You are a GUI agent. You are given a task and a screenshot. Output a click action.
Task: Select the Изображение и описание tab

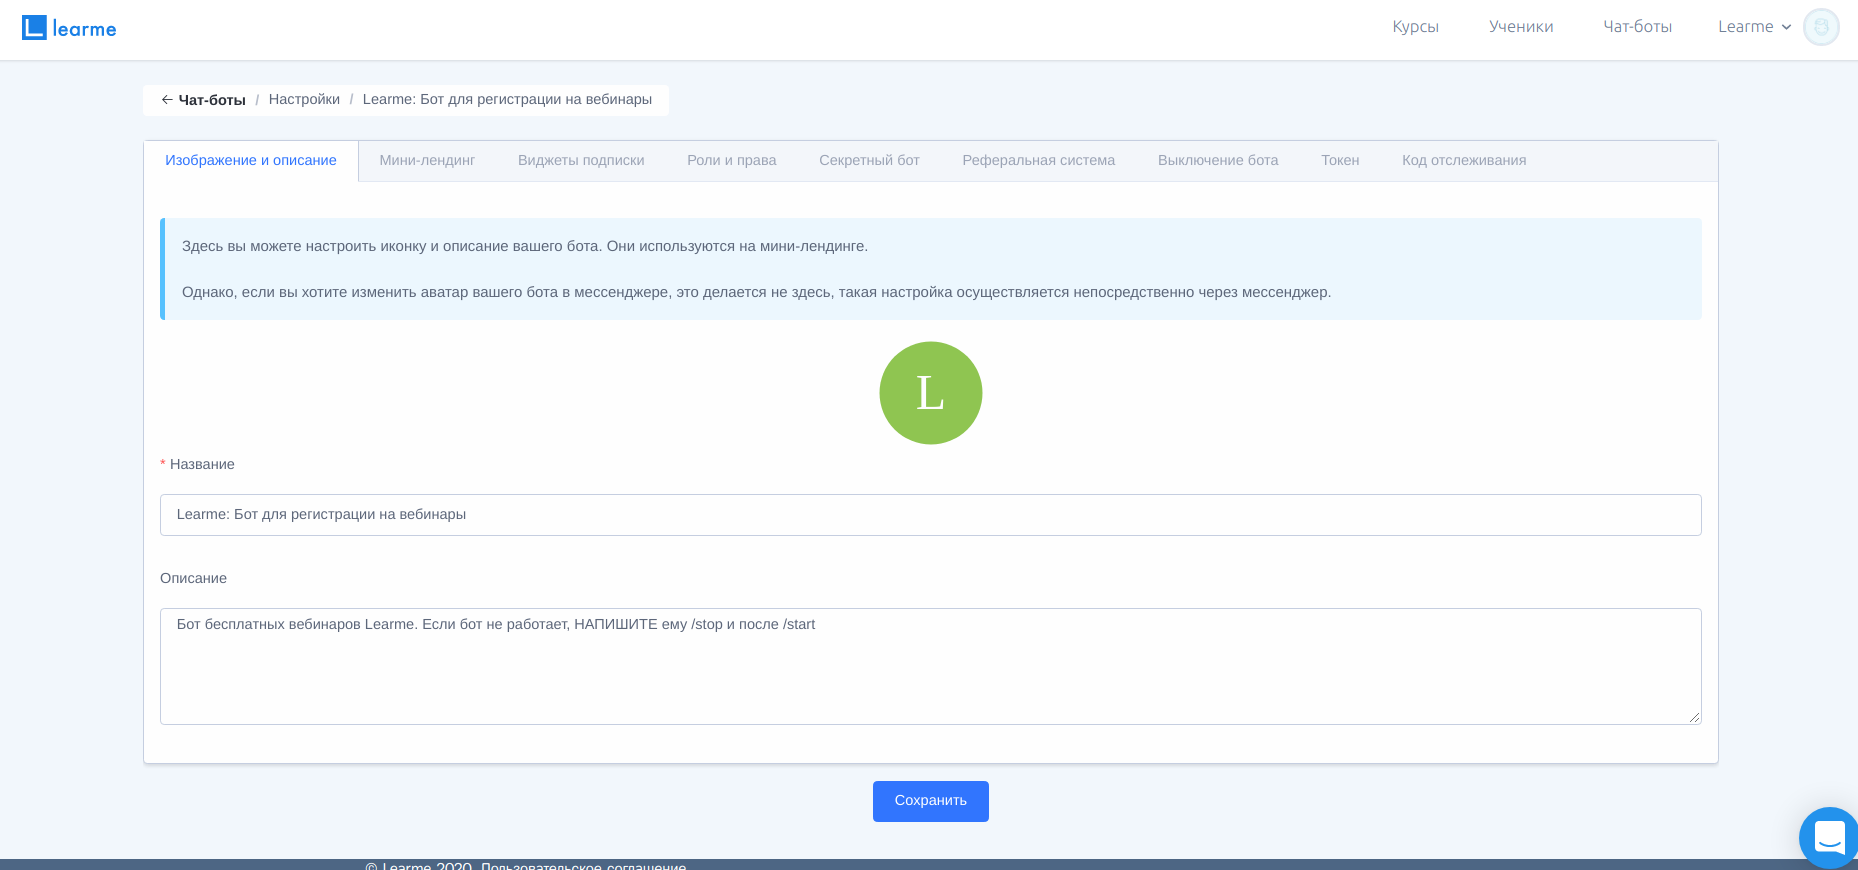click(x=251, y=160)
